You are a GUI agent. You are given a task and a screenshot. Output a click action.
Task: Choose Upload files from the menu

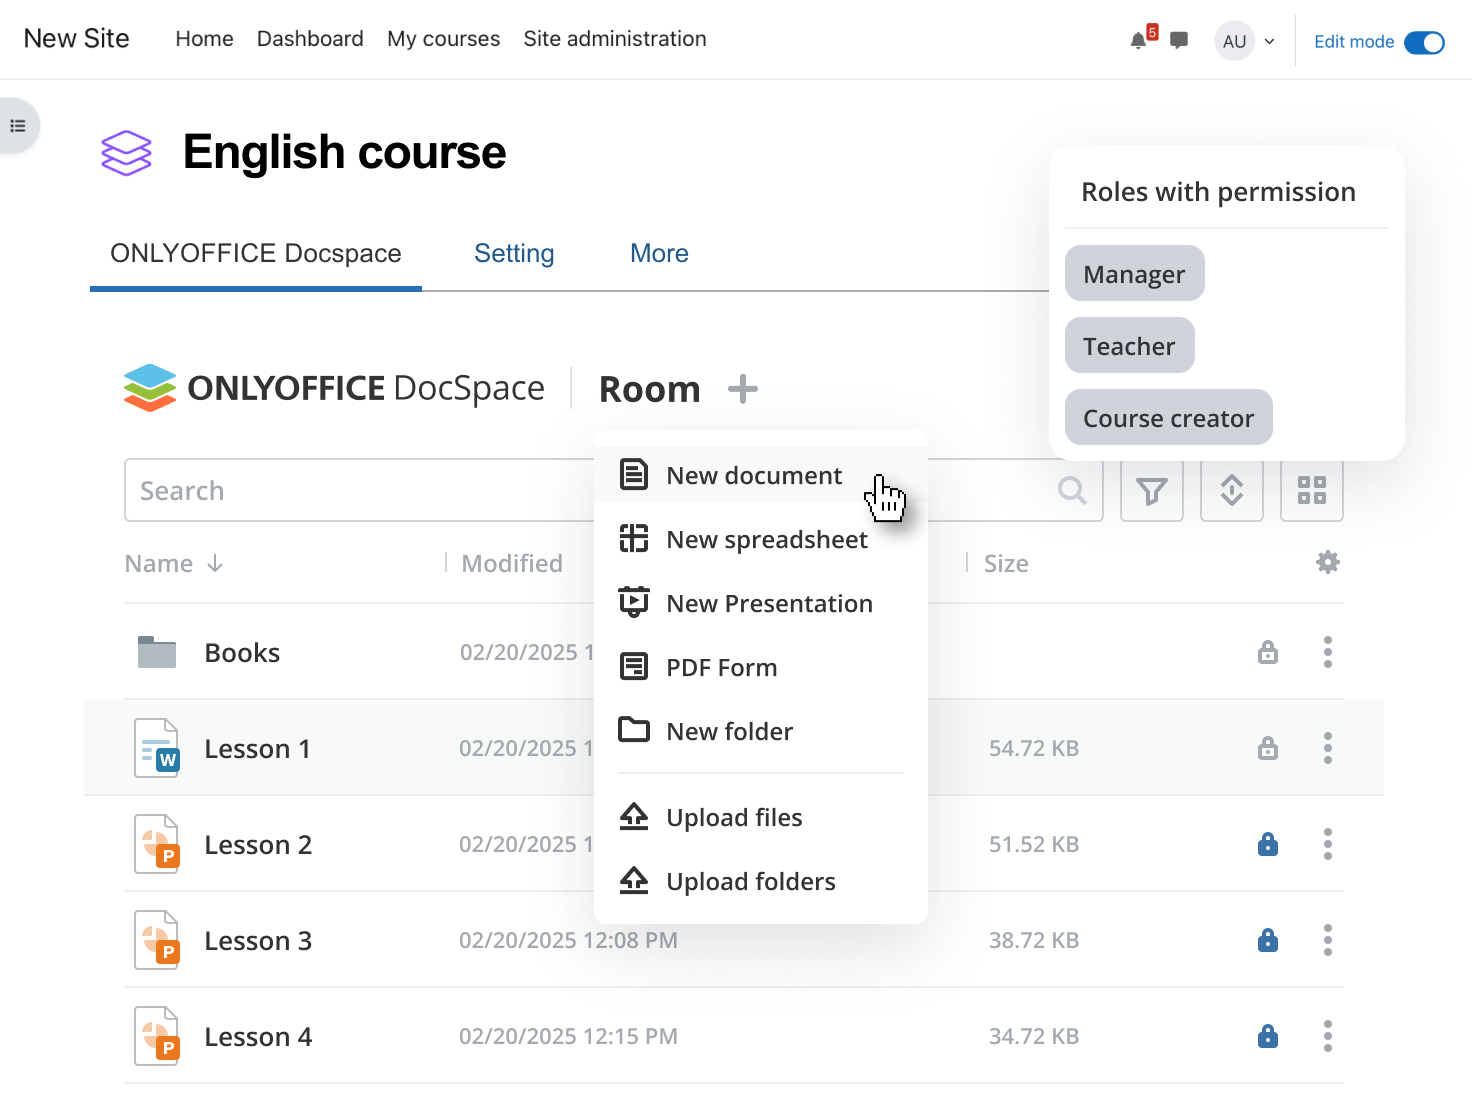761,817
